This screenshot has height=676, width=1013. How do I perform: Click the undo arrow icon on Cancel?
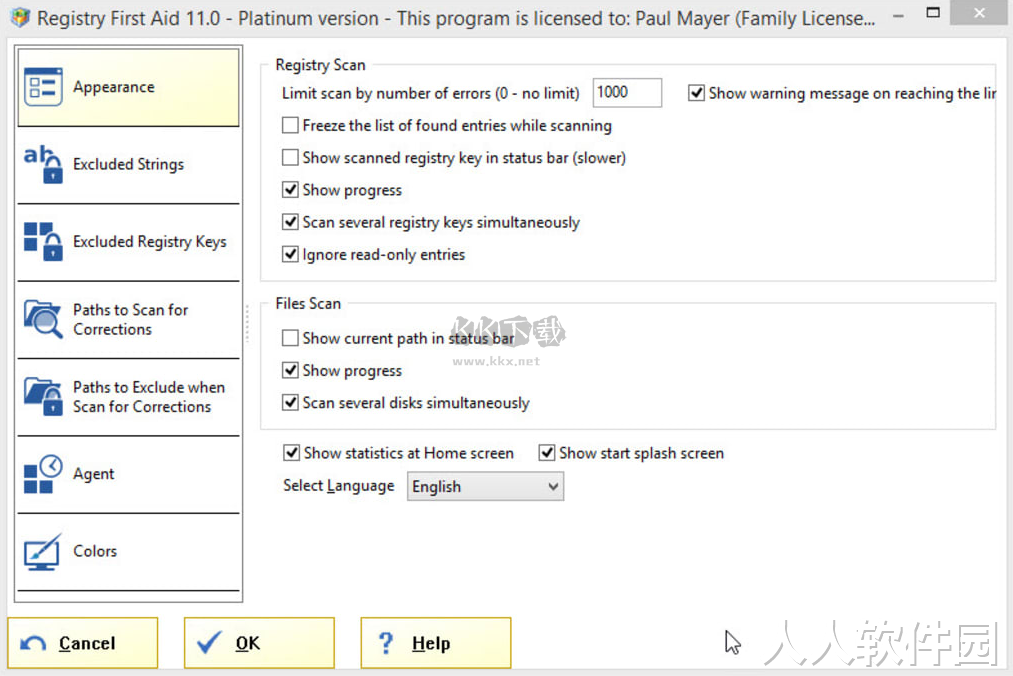pyautogui.click(x=33, y=643)
